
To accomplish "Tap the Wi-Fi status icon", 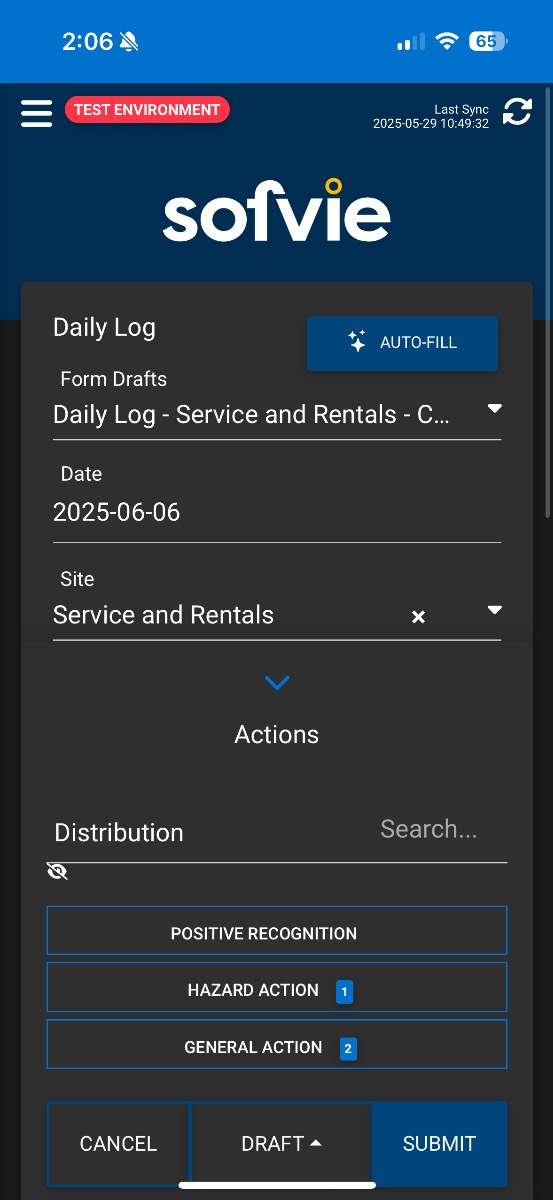I will tap(447, 41).
